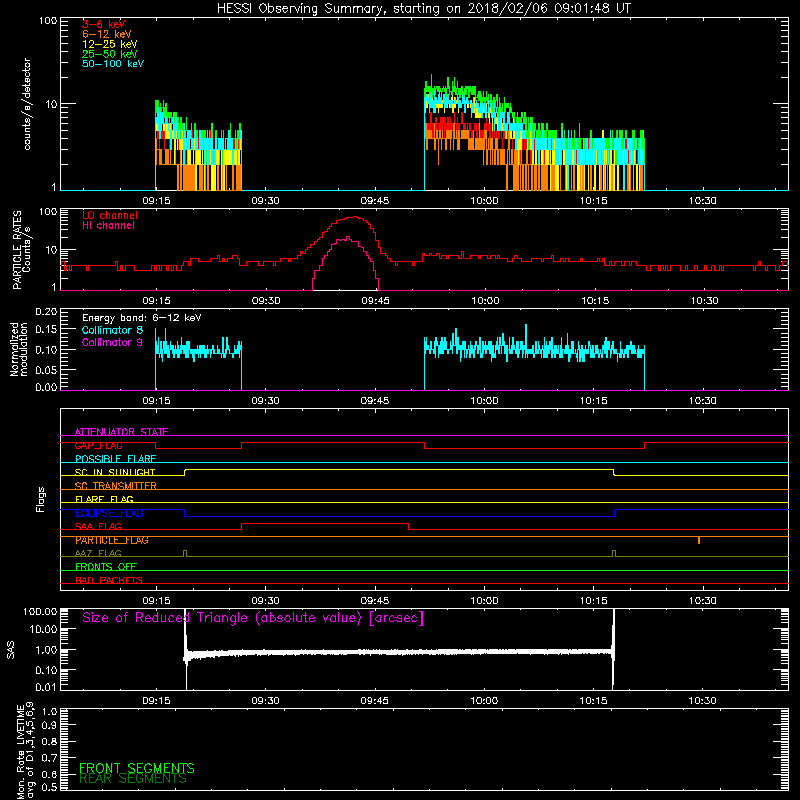Click the FRONT SEGMENTS legend label
This screenshot has height=800, width=800.
[137, 768]
